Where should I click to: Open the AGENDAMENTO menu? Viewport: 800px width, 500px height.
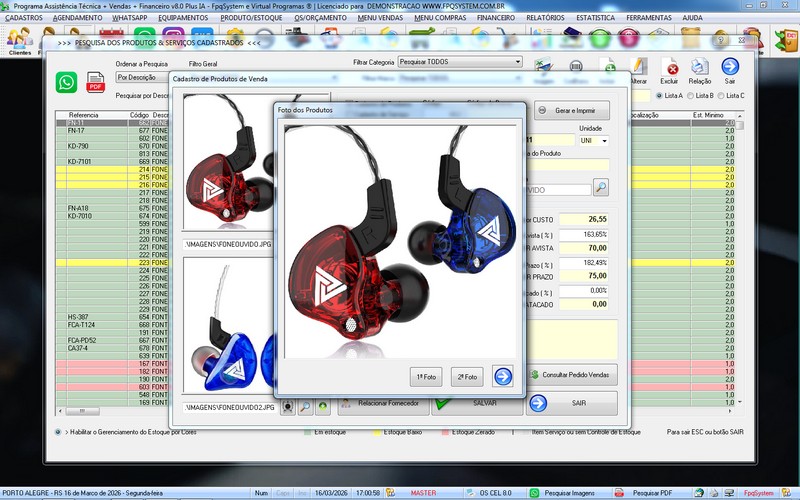[x=78, y=18]
